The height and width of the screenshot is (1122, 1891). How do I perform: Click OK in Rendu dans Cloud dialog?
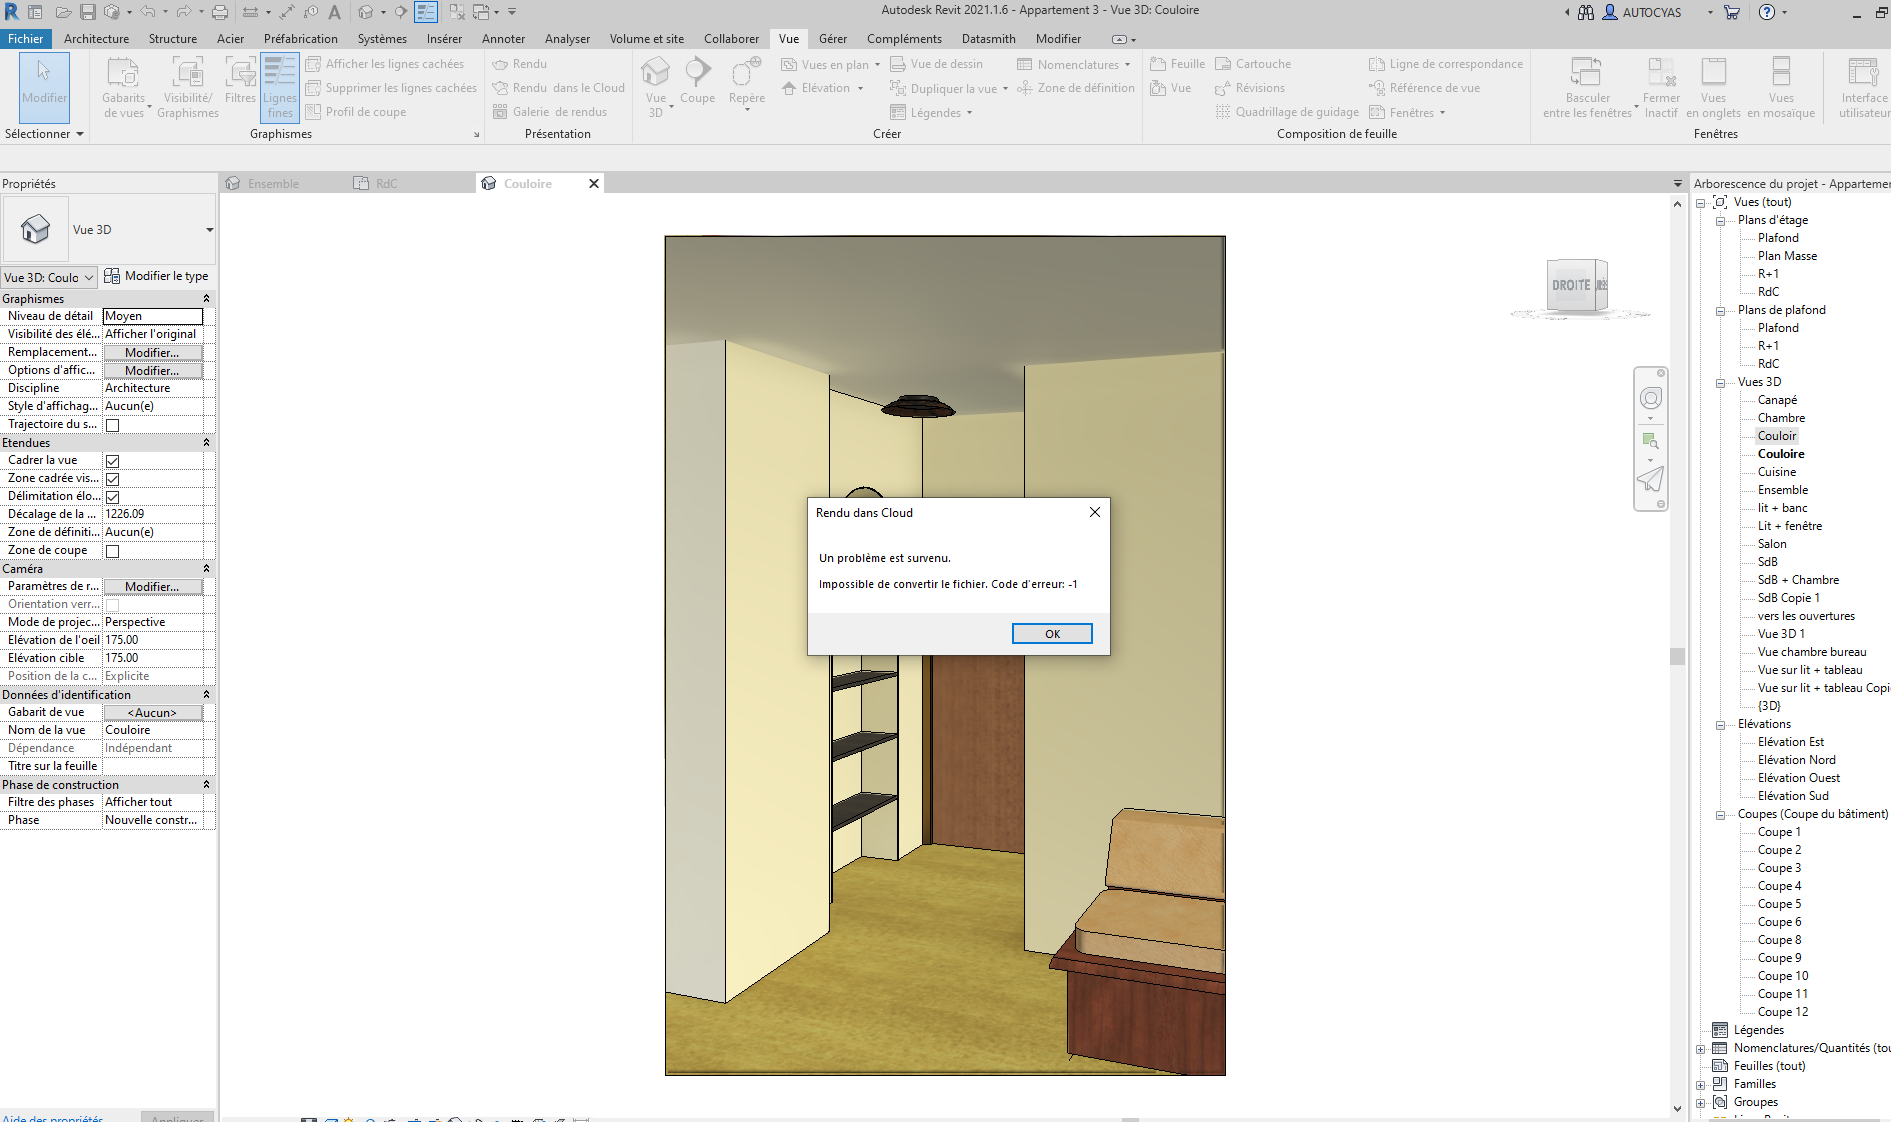click(1052, 634)
